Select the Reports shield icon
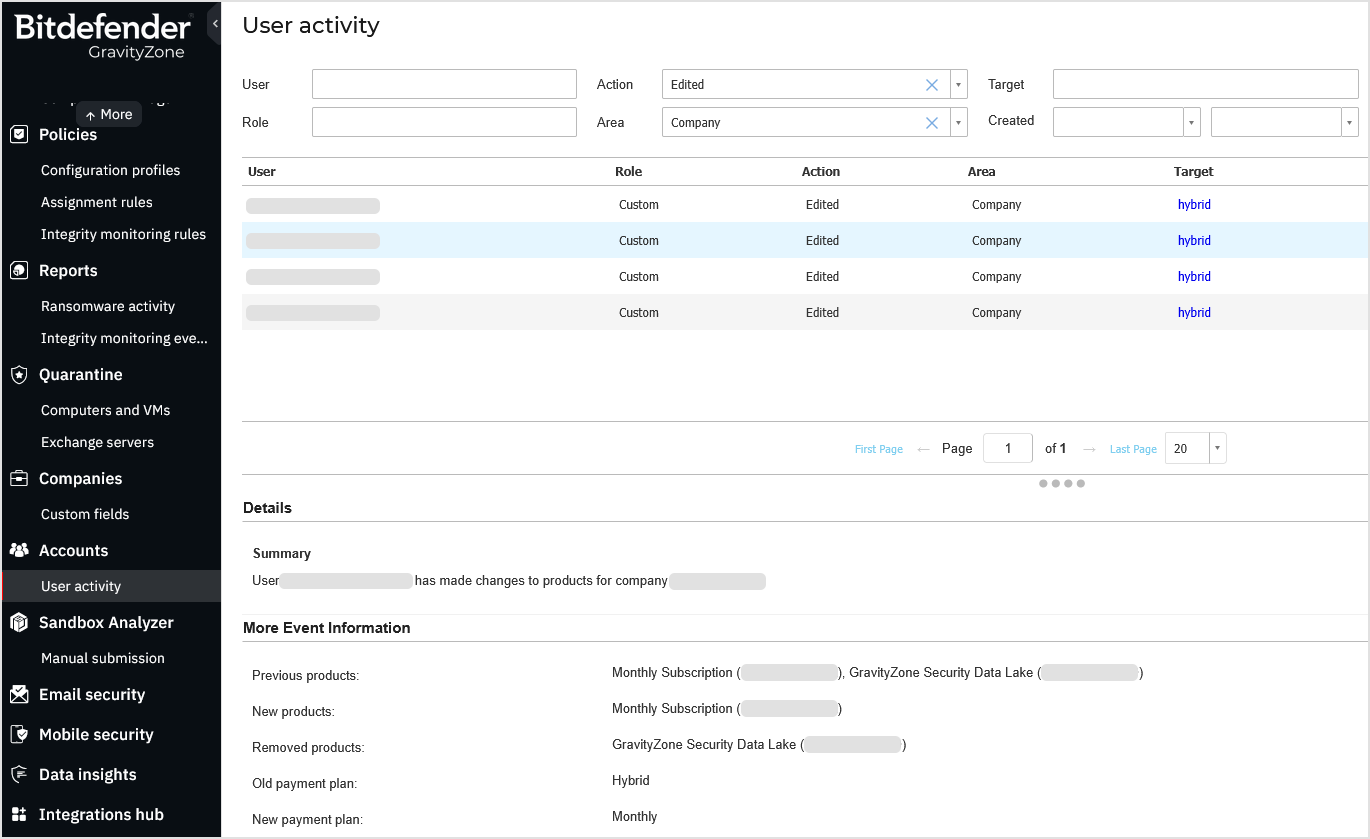Viewport: 1370px width, 839px height. 21,270
